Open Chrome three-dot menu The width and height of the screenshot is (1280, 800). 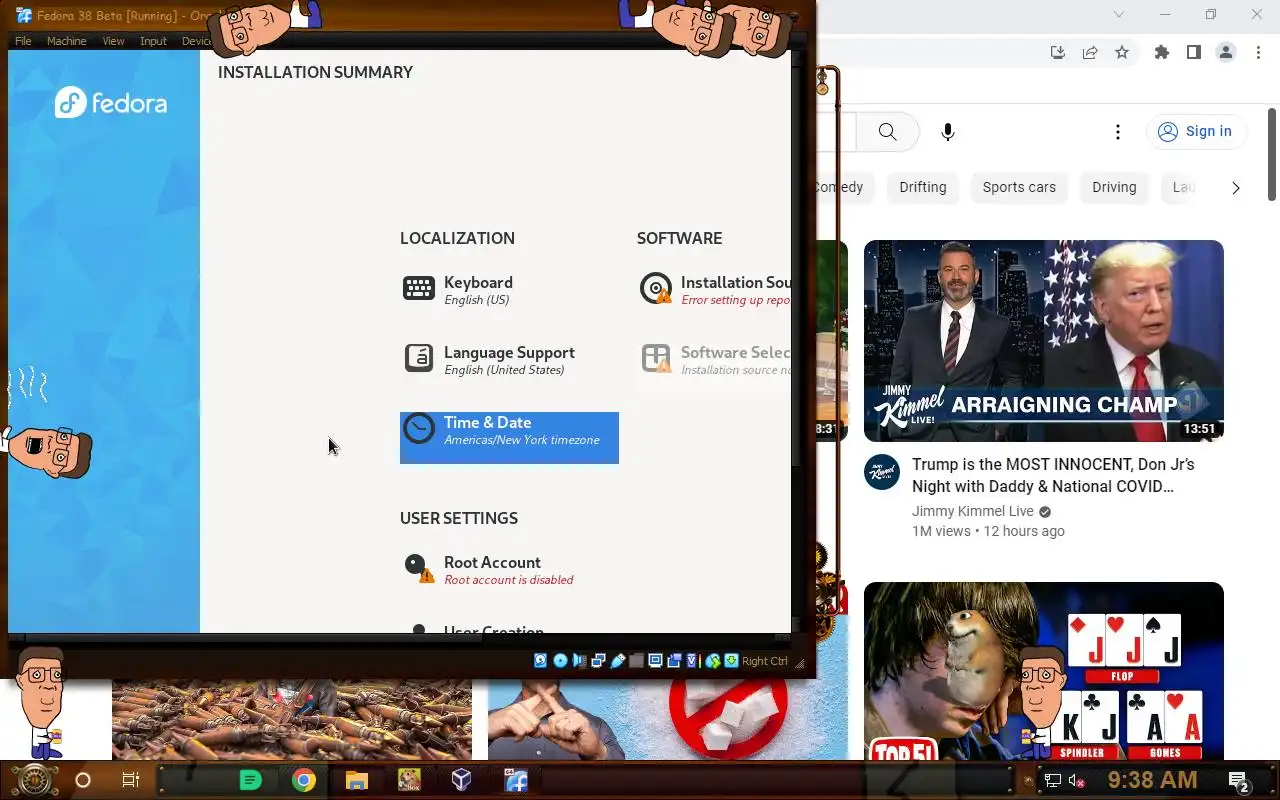1258,53
